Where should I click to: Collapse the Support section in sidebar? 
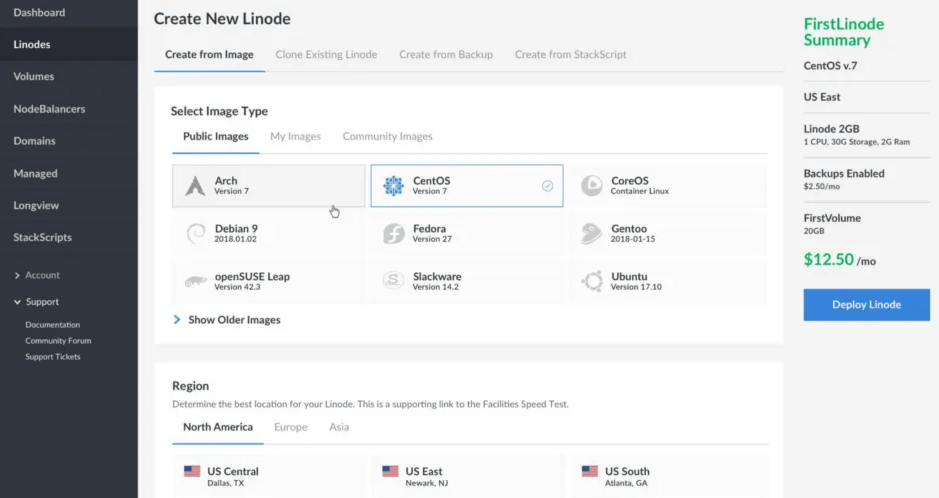(36, 302)
